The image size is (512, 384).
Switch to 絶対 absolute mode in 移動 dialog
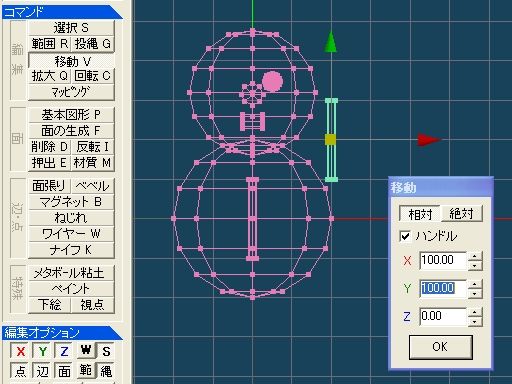(x=462, y=214)
